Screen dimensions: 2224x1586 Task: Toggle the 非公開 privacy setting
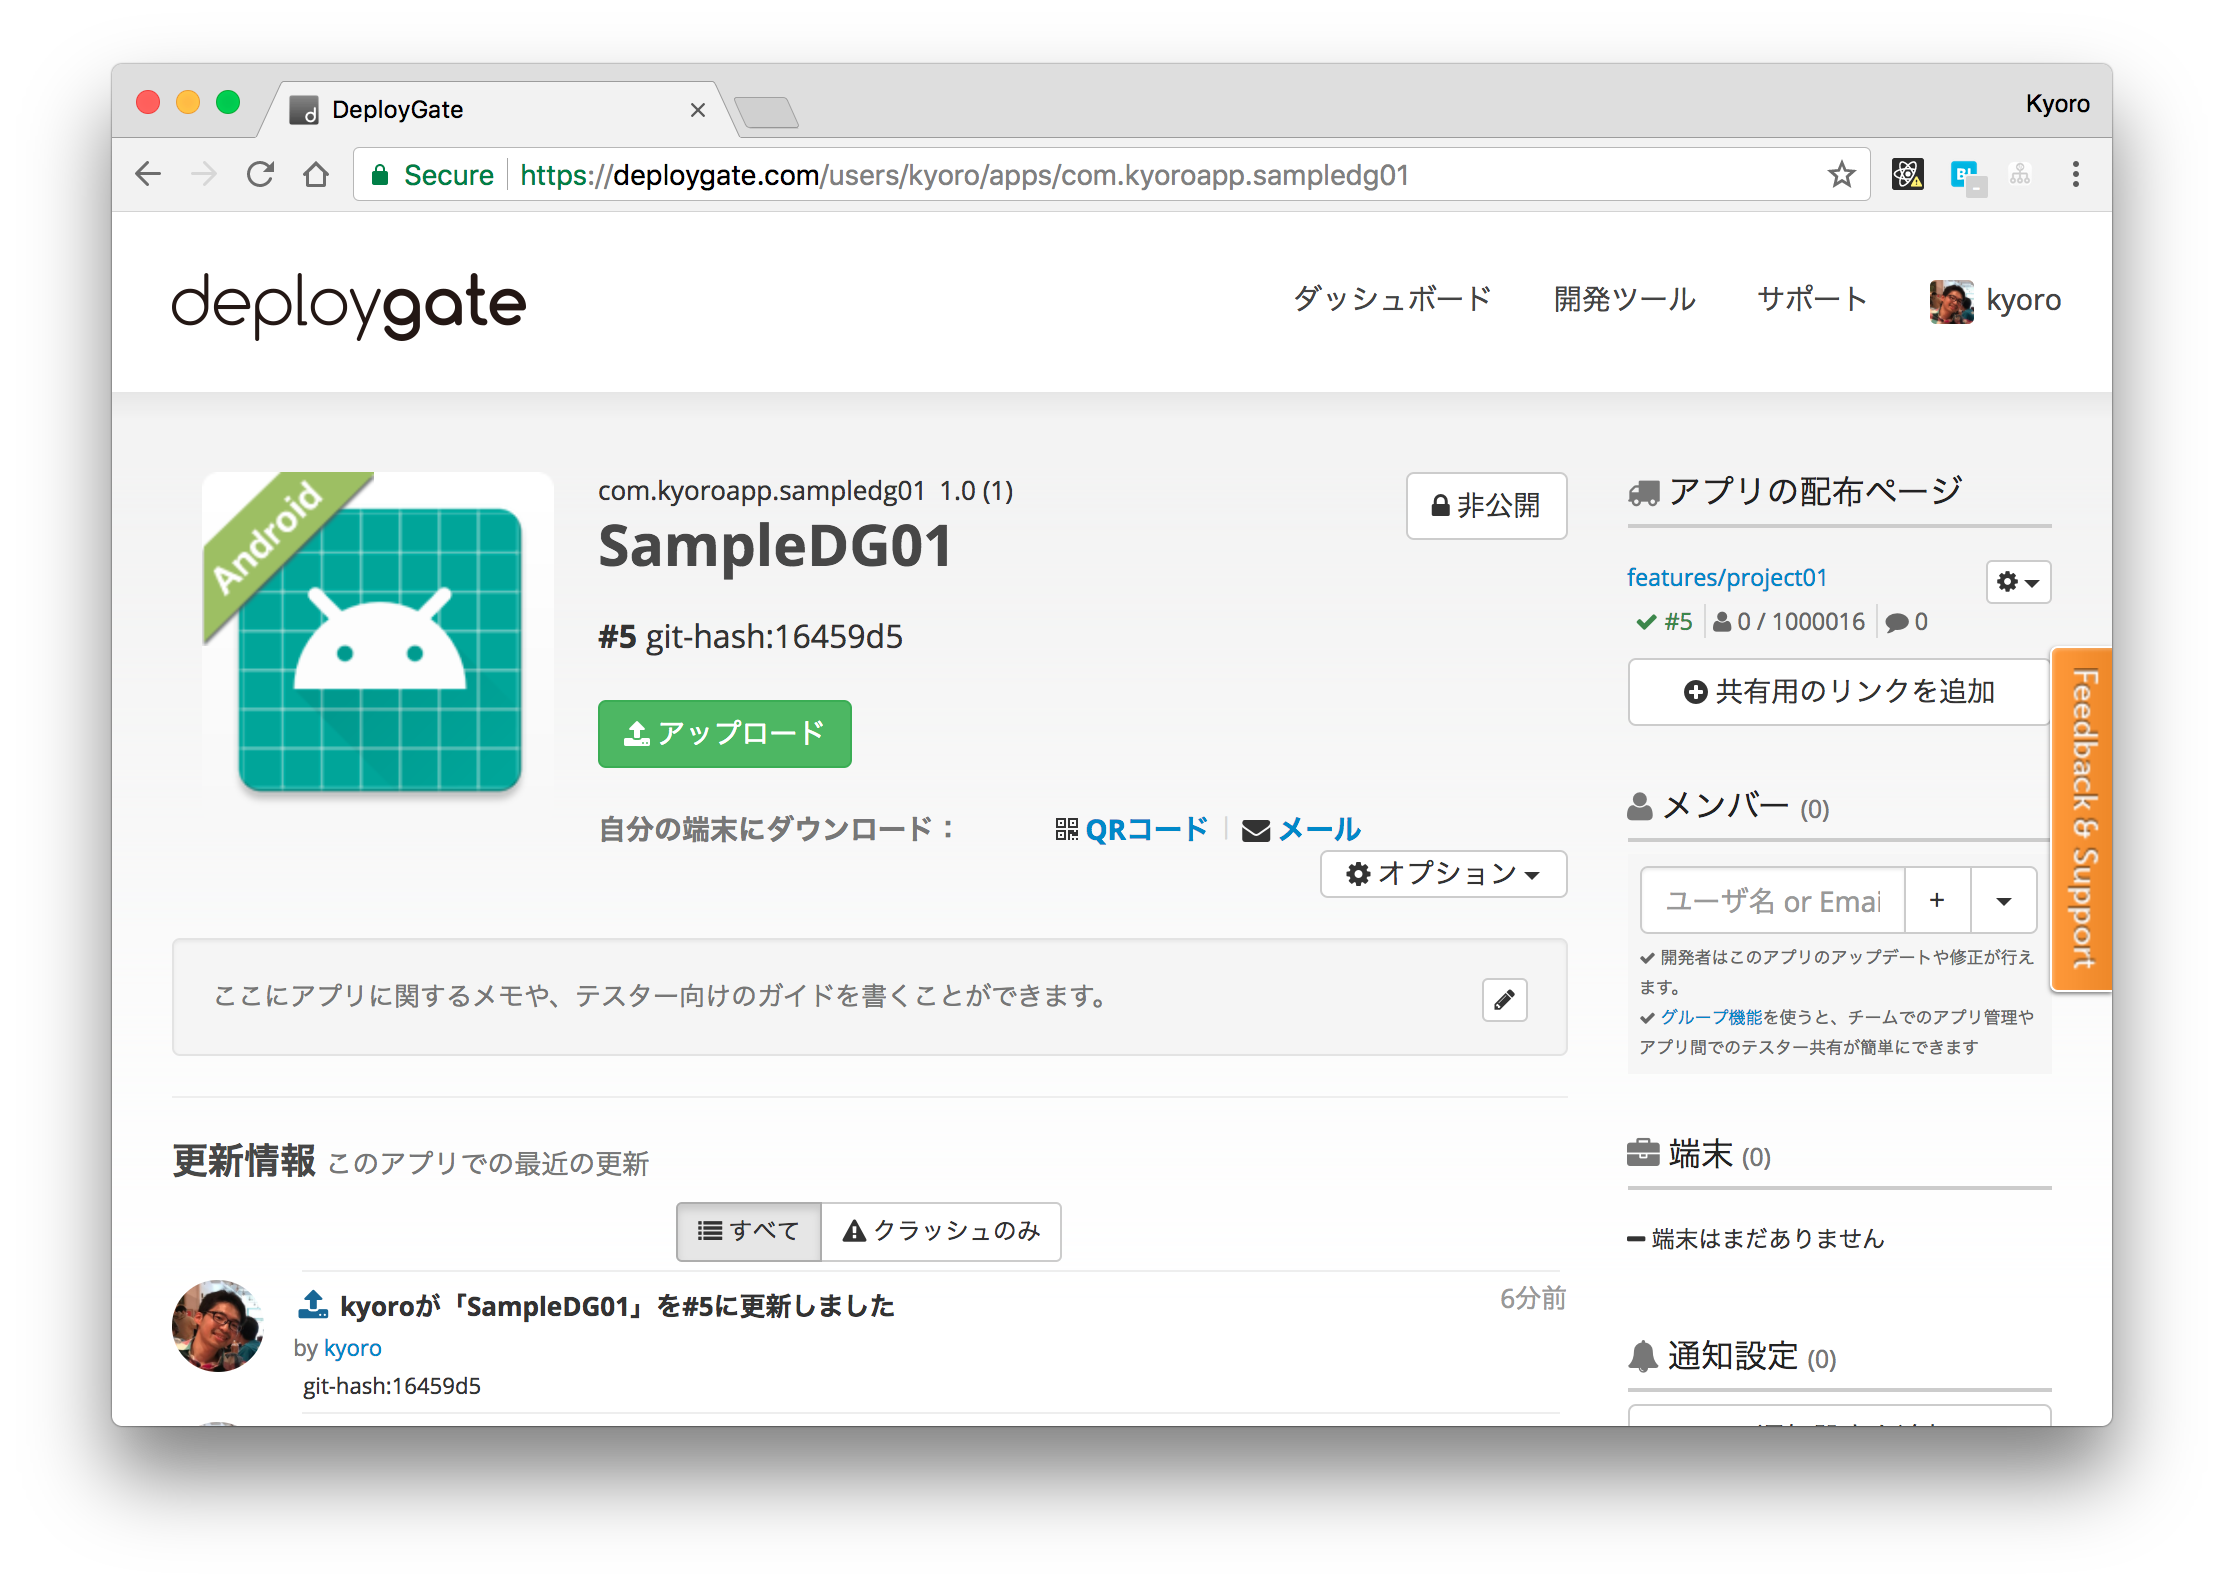click(1486, 506)
